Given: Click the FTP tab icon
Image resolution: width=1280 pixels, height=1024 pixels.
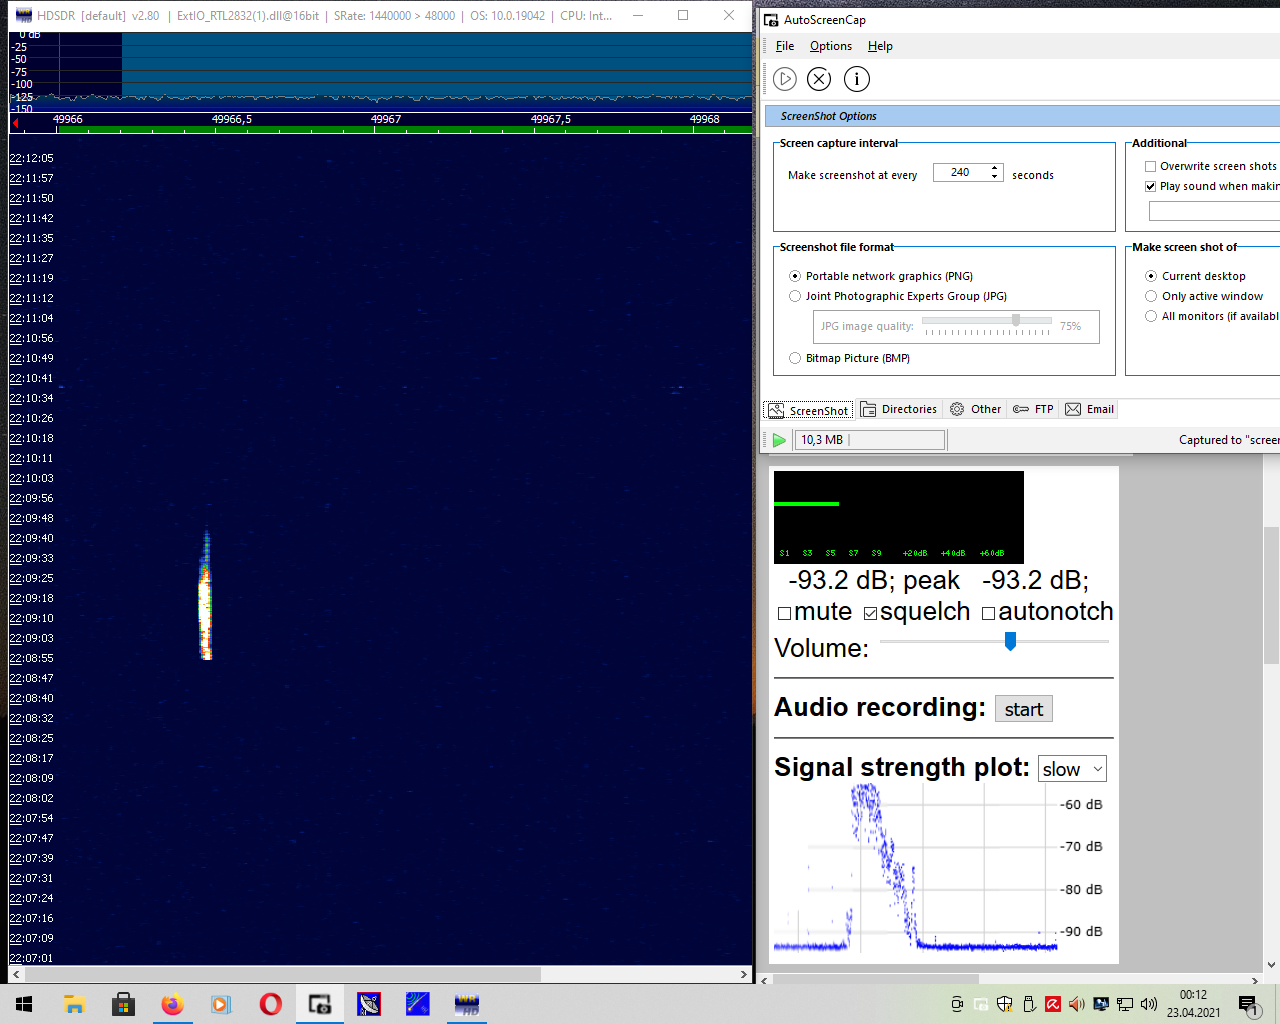Looking at the screenshot, I should [1021, 409].
